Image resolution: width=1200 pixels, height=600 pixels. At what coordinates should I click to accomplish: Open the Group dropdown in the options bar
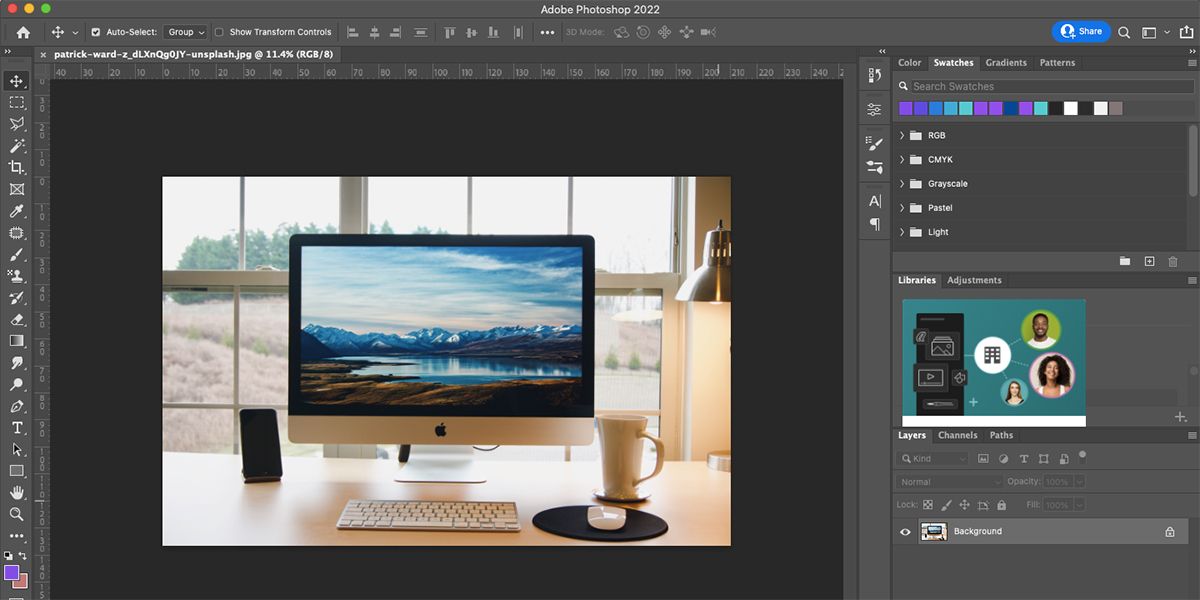(x=185, y=31)
